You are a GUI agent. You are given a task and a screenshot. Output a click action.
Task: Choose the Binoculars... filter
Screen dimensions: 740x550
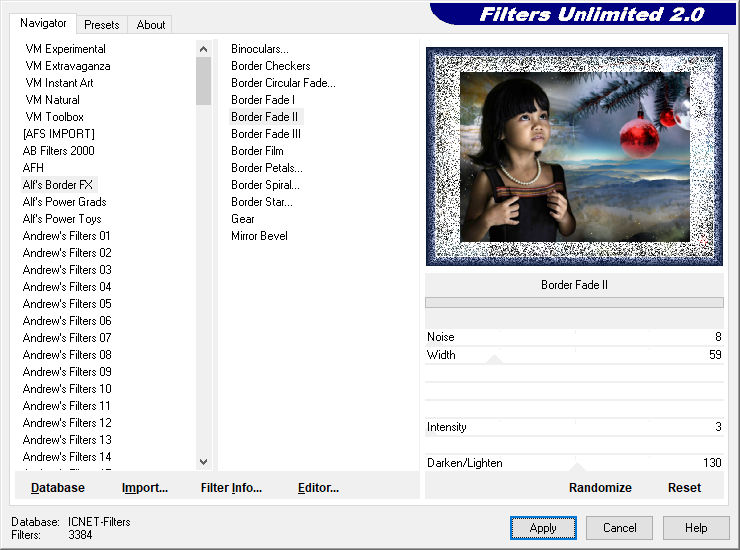coord(260,49)
